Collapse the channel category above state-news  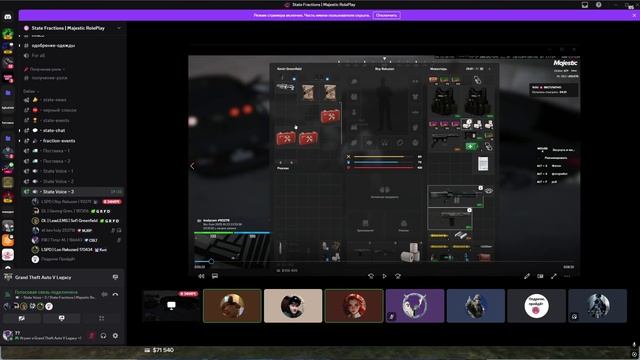[31, 91]
